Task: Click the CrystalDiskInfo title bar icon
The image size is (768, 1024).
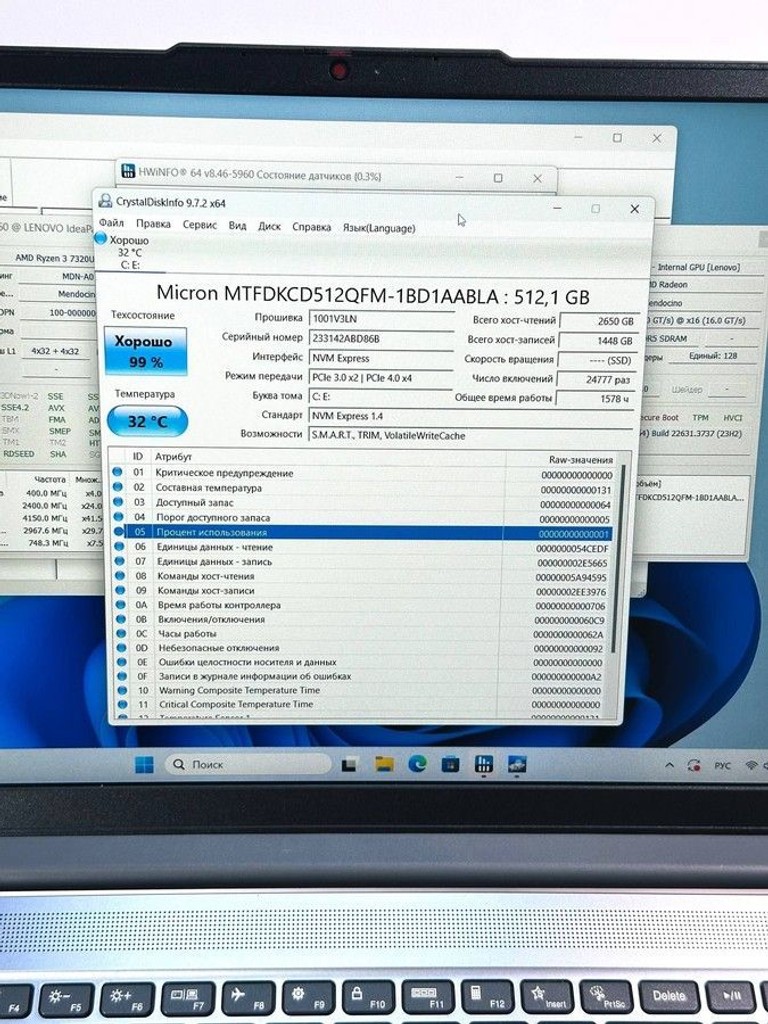Action: tap(105, 201)
